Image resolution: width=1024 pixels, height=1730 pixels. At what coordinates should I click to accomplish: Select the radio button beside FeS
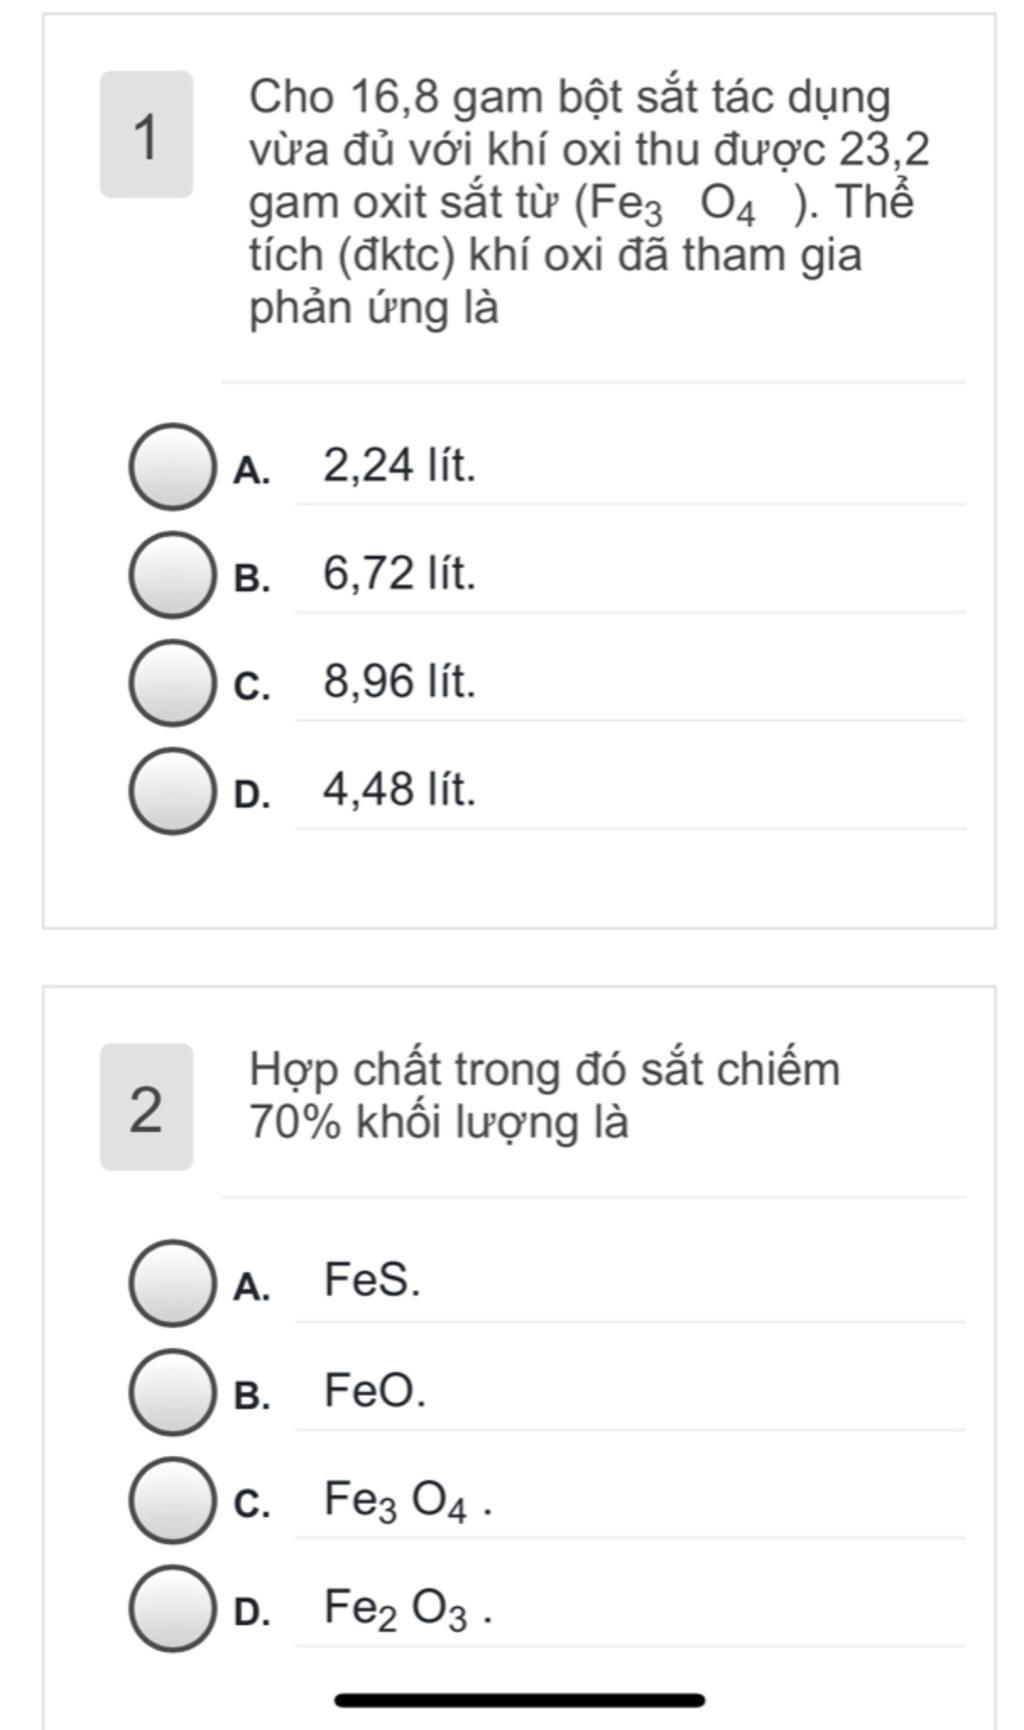[x=172, y=1283]
